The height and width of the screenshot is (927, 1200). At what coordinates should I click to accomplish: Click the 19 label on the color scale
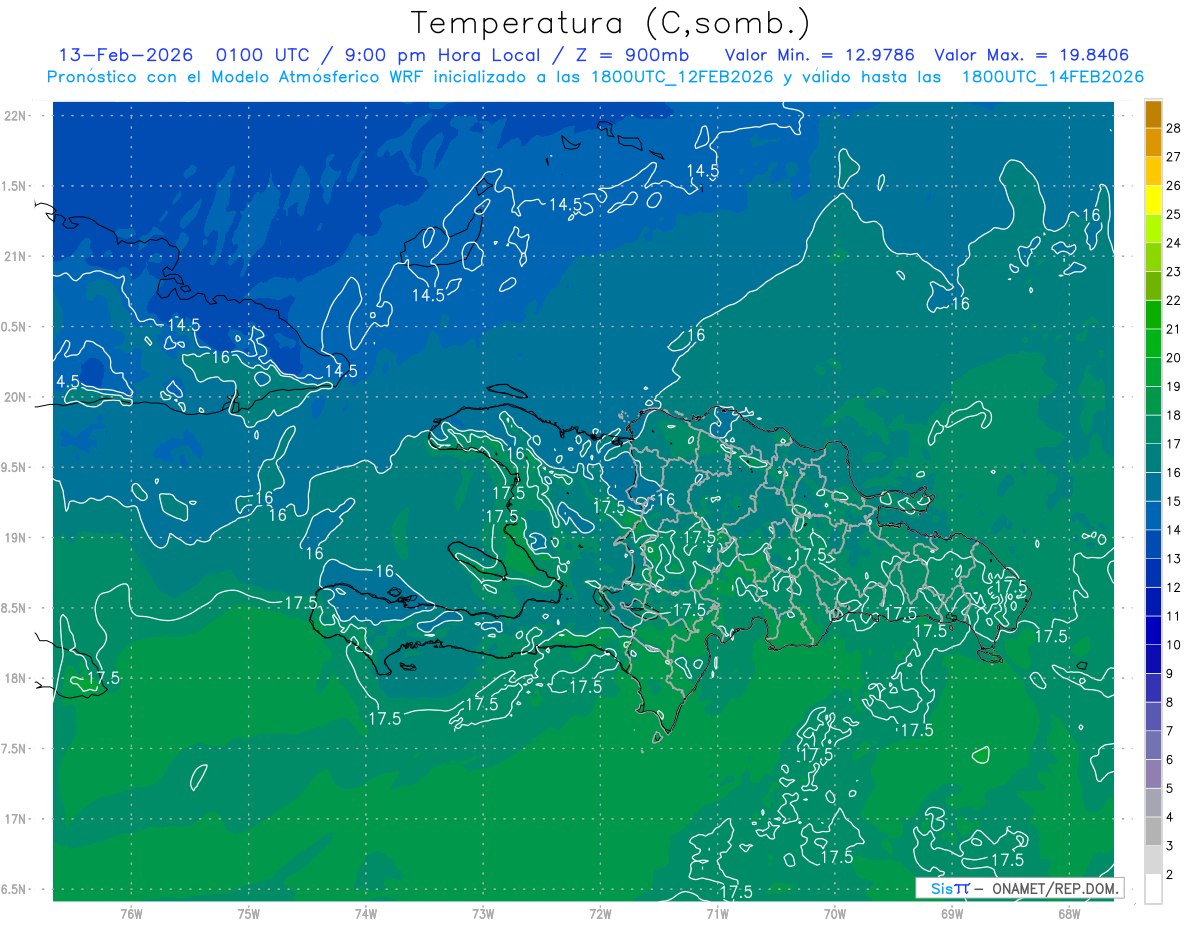click(x=1174, y=386)
